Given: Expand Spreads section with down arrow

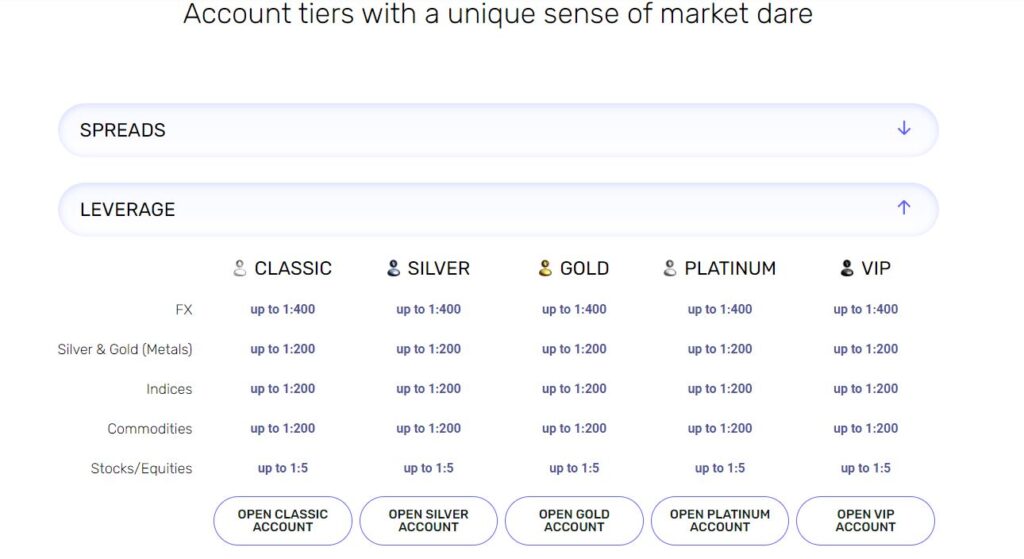Looking at the screenshot, I should 904,128.
